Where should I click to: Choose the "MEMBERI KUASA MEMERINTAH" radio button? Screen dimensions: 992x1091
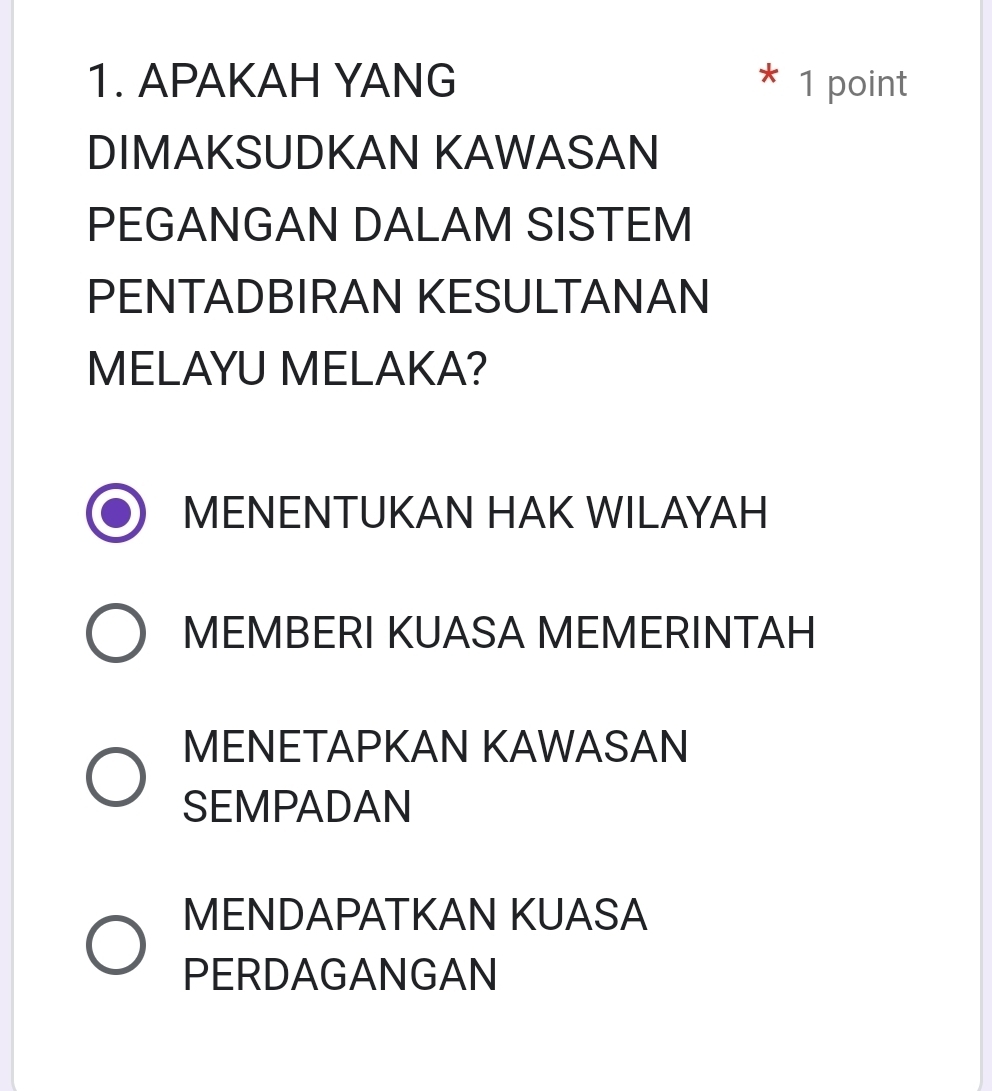click(x=116, y=633)
